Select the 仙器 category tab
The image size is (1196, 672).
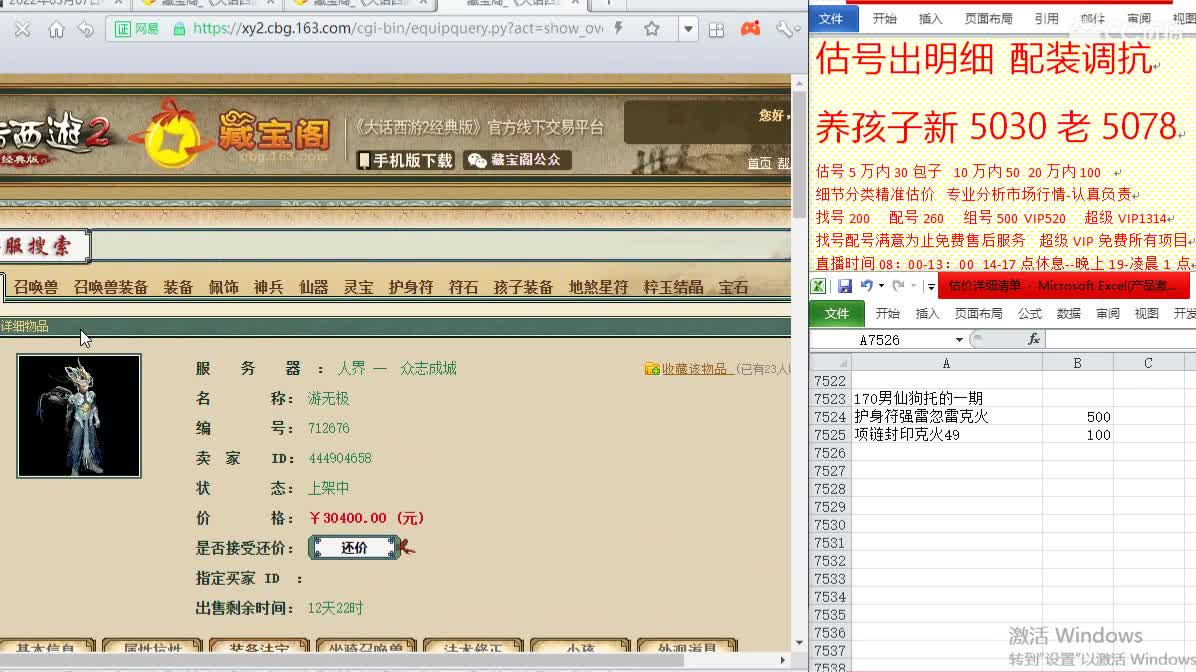click(x=313, y=288)
